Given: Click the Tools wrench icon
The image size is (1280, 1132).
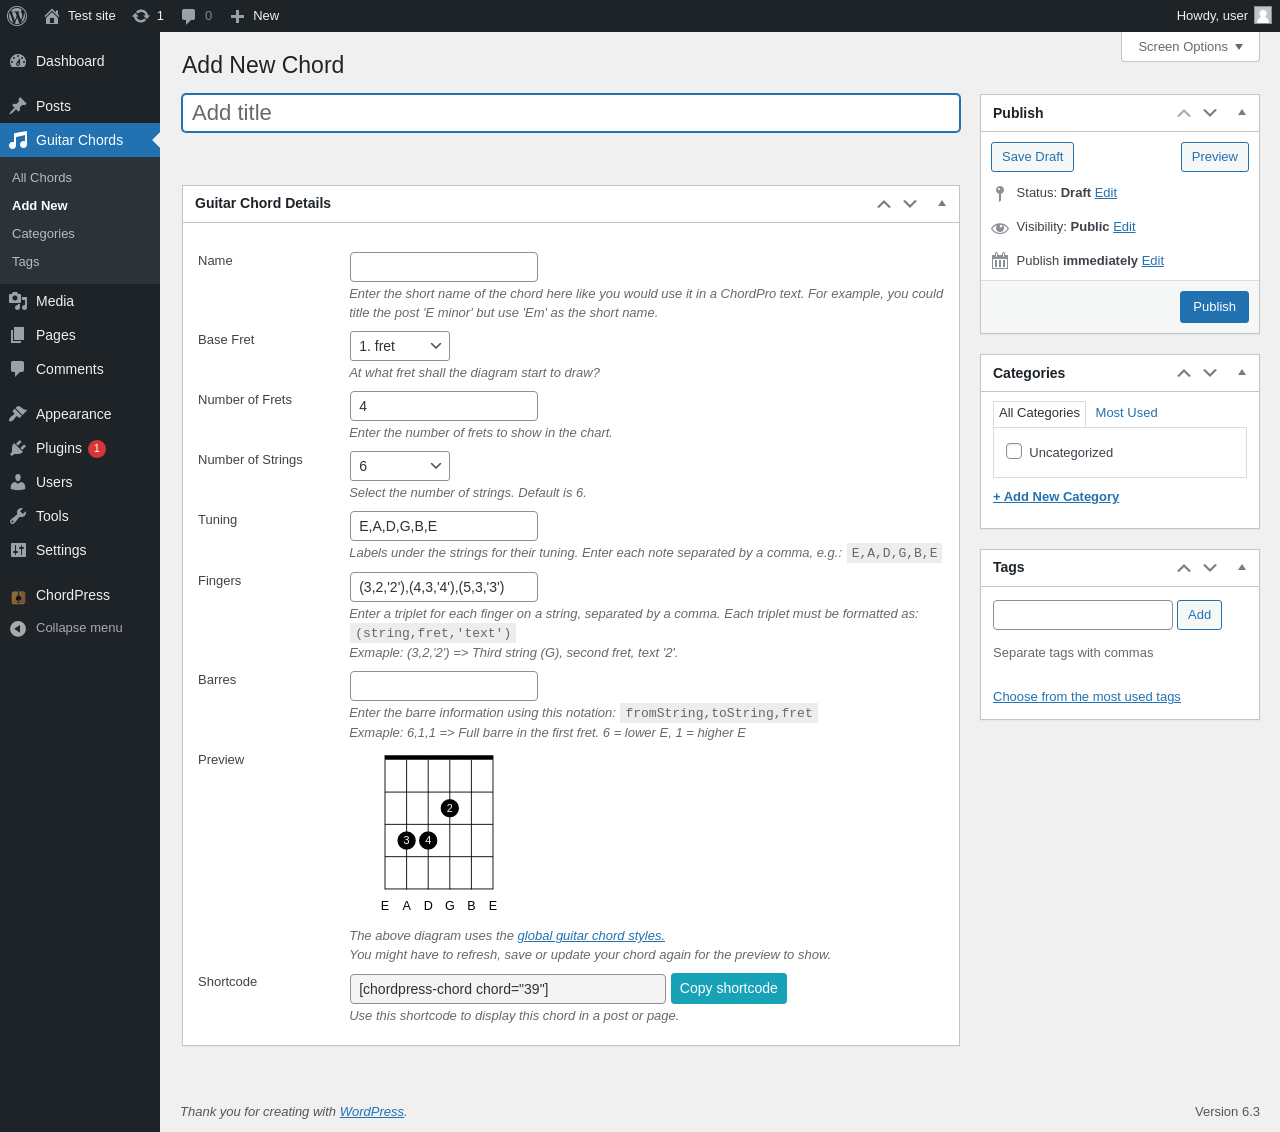Looking at the screenshot, I should pyautogui.click(x=18, y=516).
